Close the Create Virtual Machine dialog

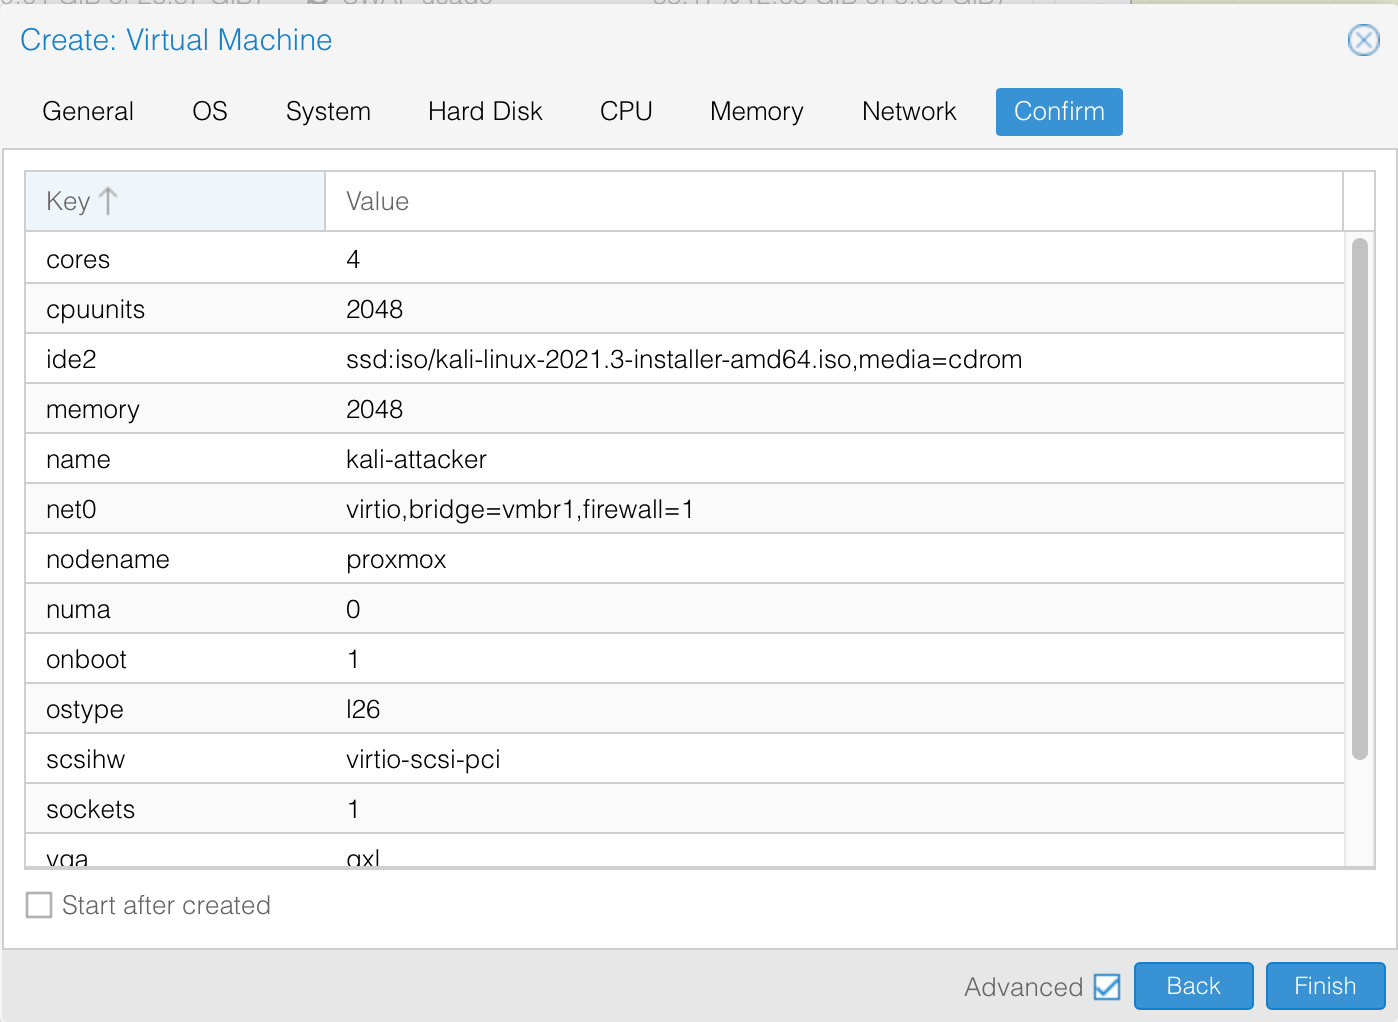[x=1363, y=40]
